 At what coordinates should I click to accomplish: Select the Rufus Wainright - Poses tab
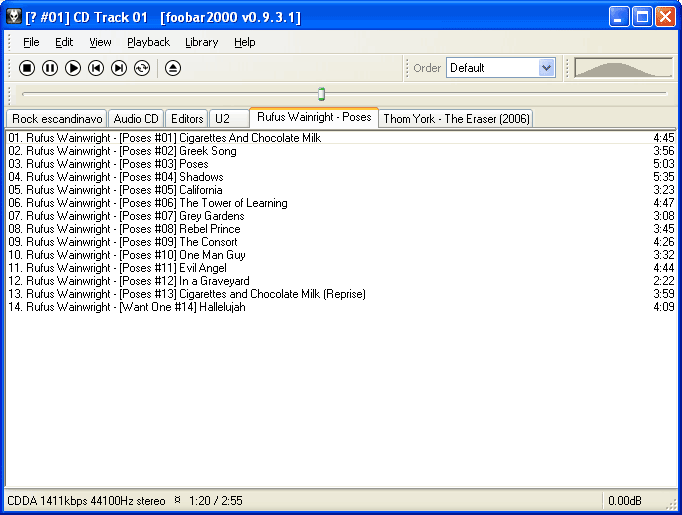(314, 117)
